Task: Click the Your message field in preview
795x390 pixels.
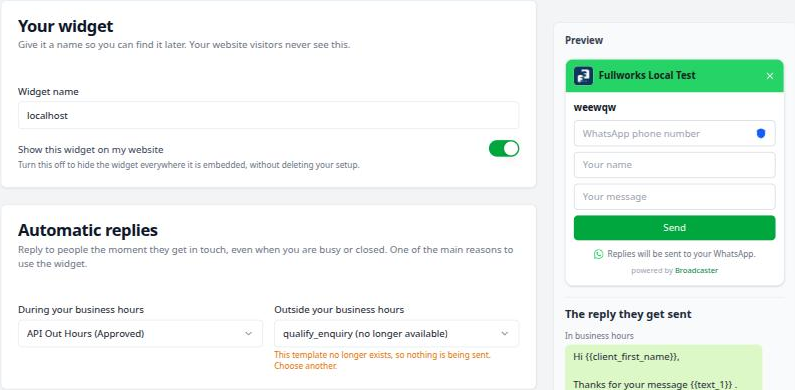Action: 674,197
